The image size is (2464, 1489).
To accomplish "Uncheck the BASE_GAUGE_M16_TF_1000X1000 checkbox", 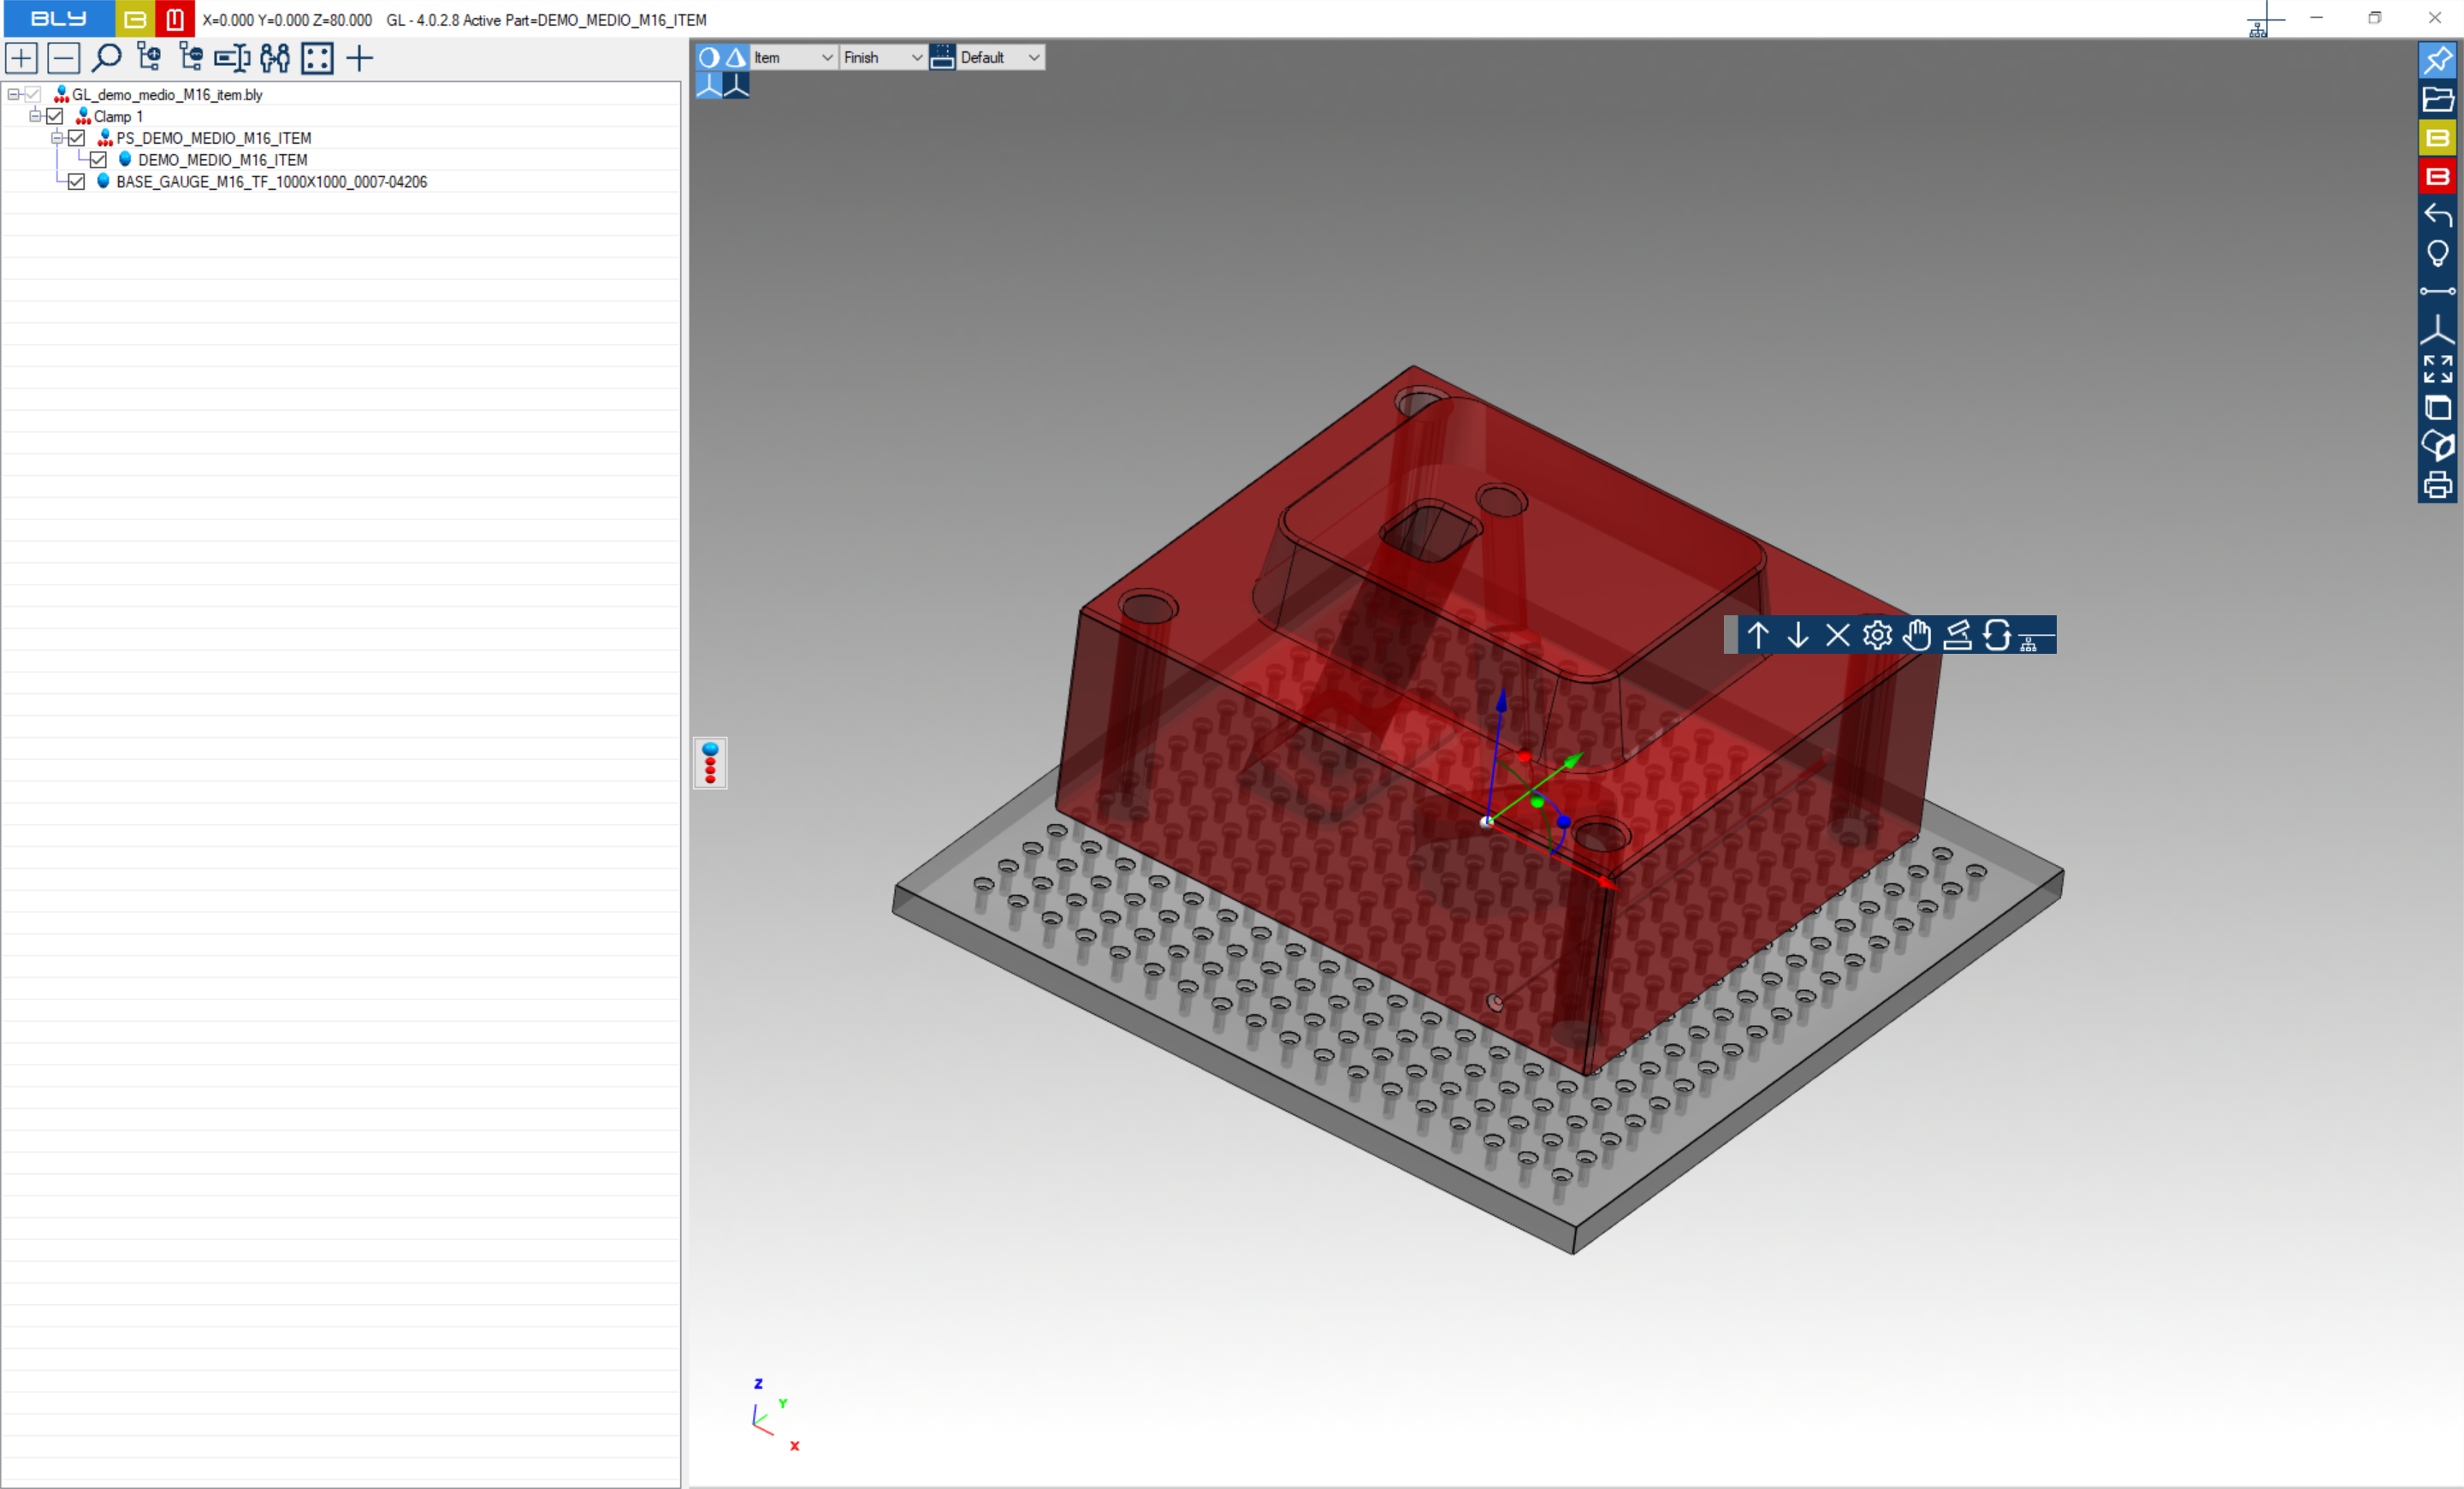I will (x=77, y=182).
